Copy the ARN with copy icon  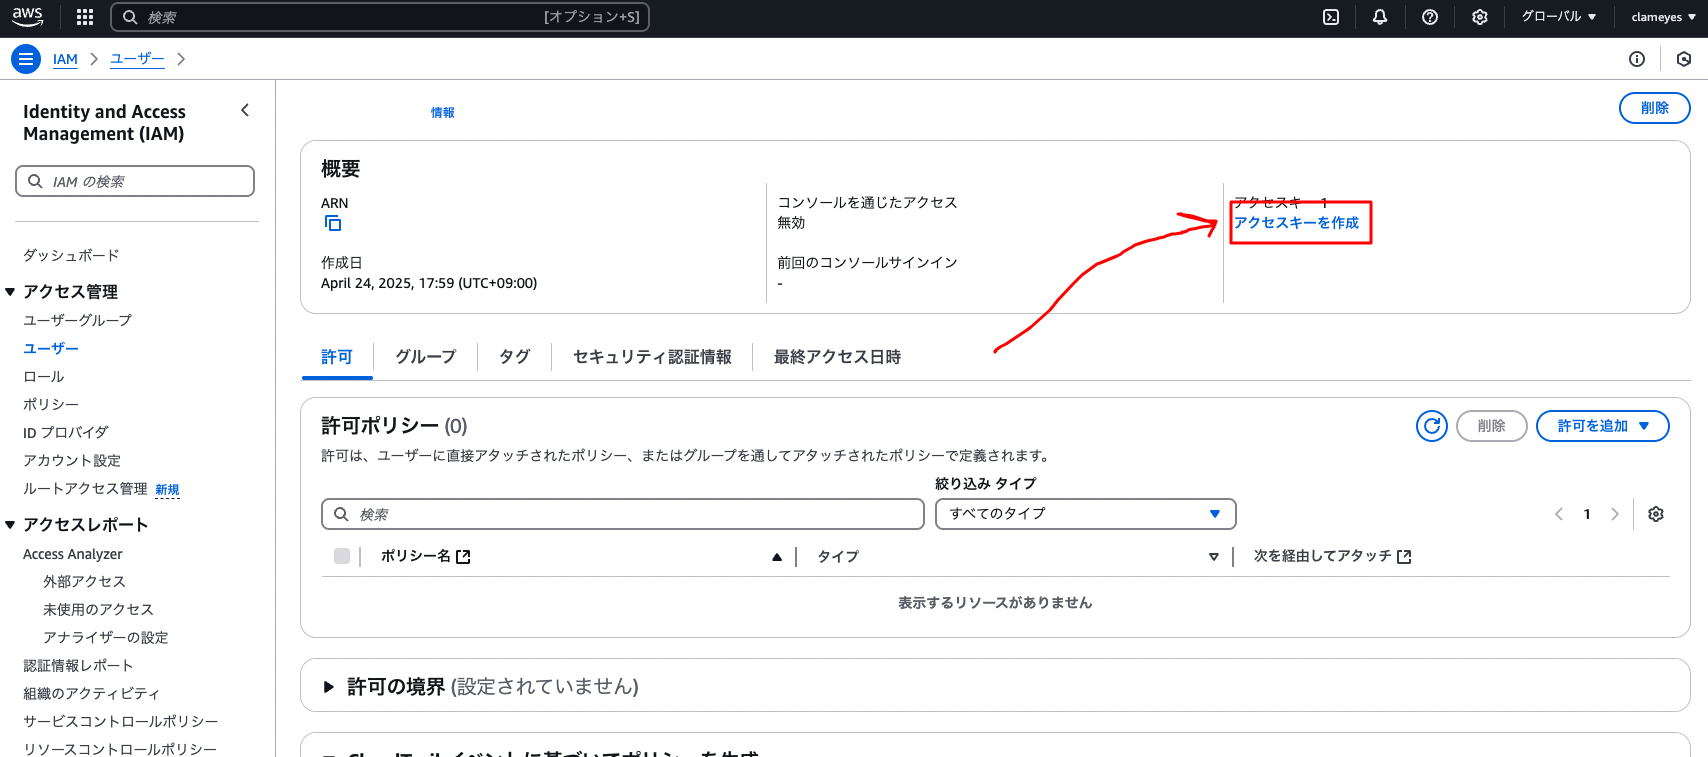click(x=333, y=223)
